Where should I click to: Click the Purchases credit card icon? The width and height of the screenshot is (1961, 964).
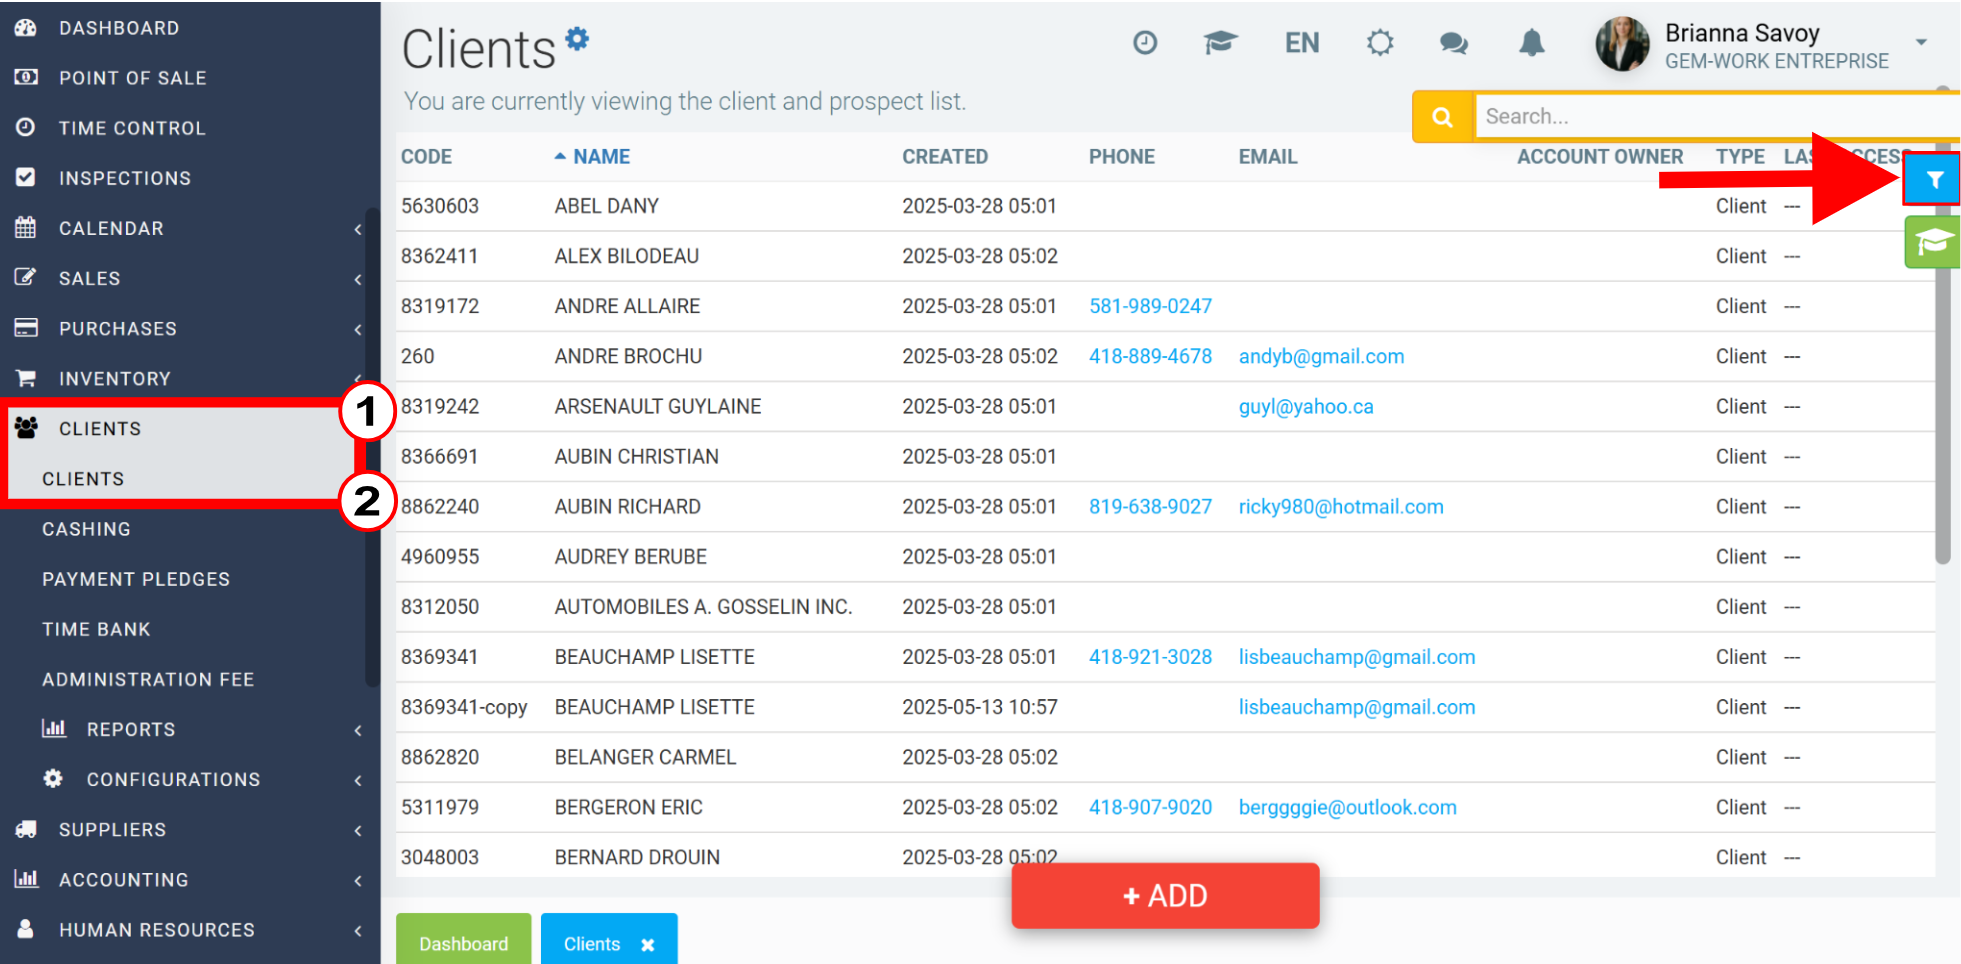pos(26,327)
